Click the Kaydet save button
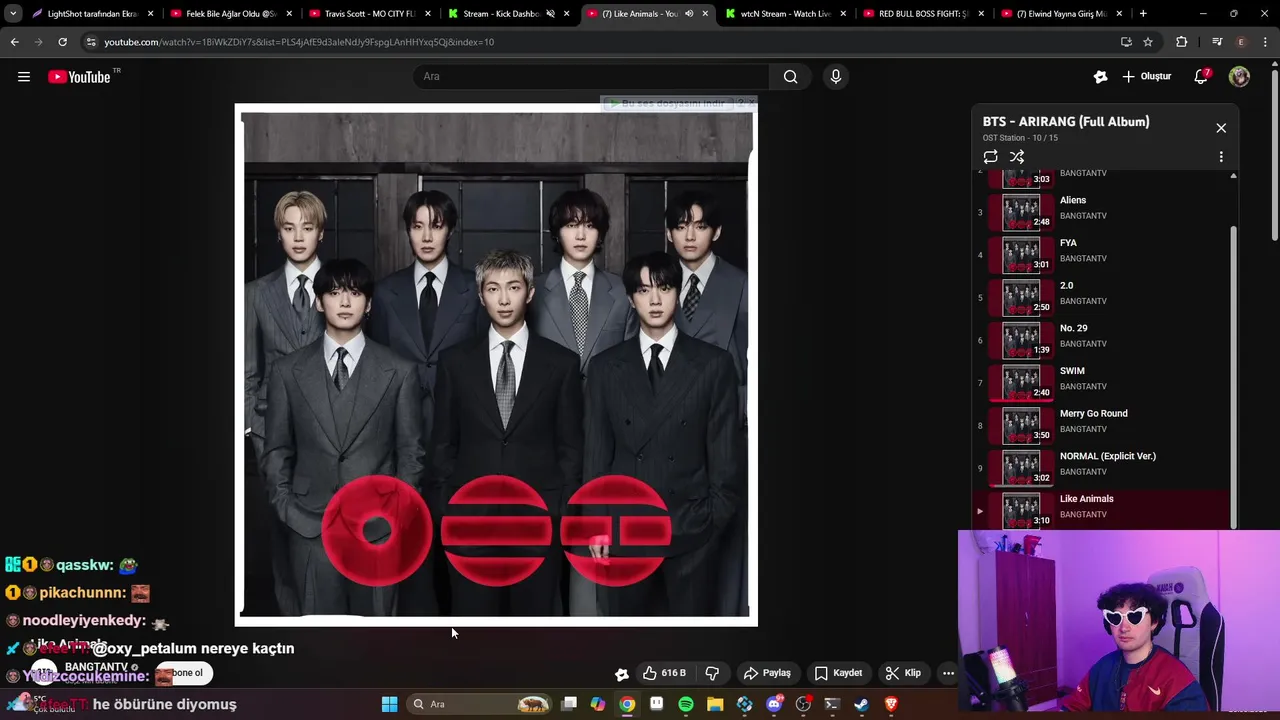1280x720 pixels. click(838, 673)
